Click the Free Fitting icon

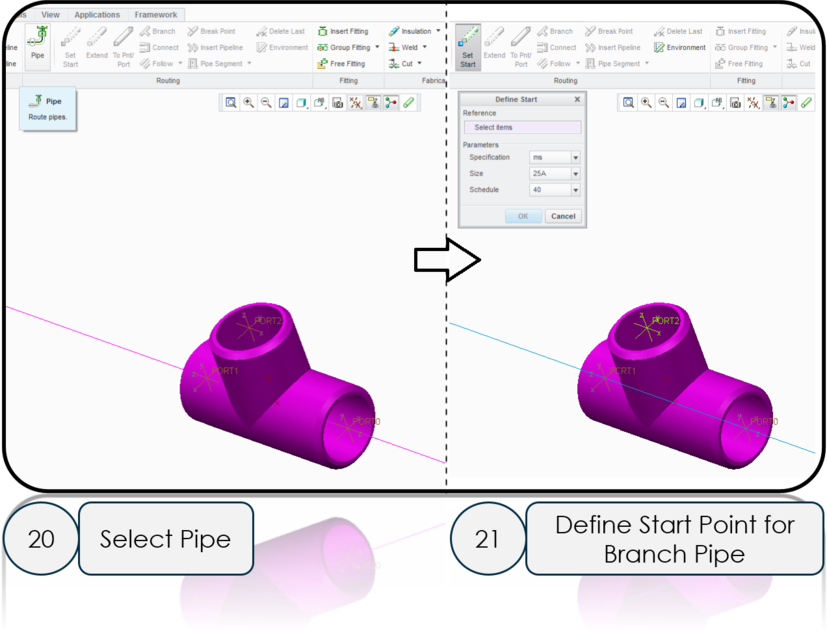pos(343,63)
